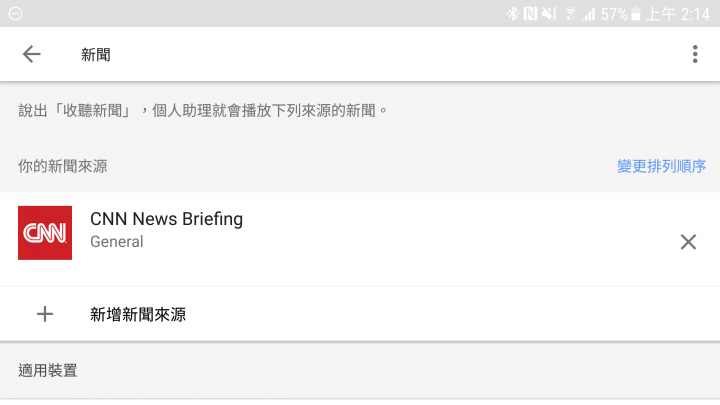The image size is (720, 405).
Task: Tap the clock showing 上午 2:14
Action: (x=678, y=14)
